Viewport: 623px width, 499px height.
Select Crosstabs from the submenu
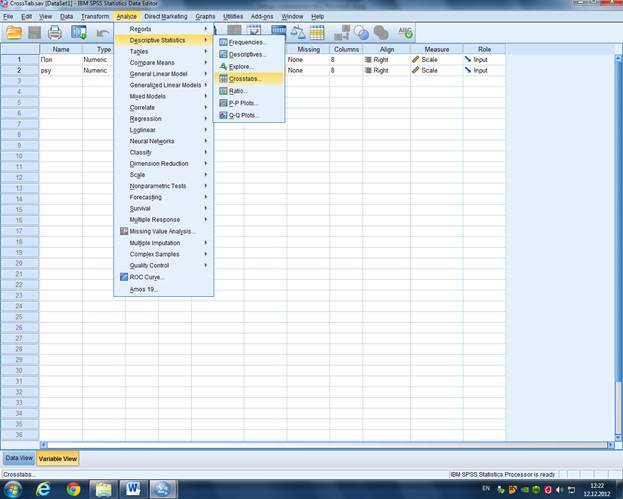pyautogui.click(x=245, y=78)
